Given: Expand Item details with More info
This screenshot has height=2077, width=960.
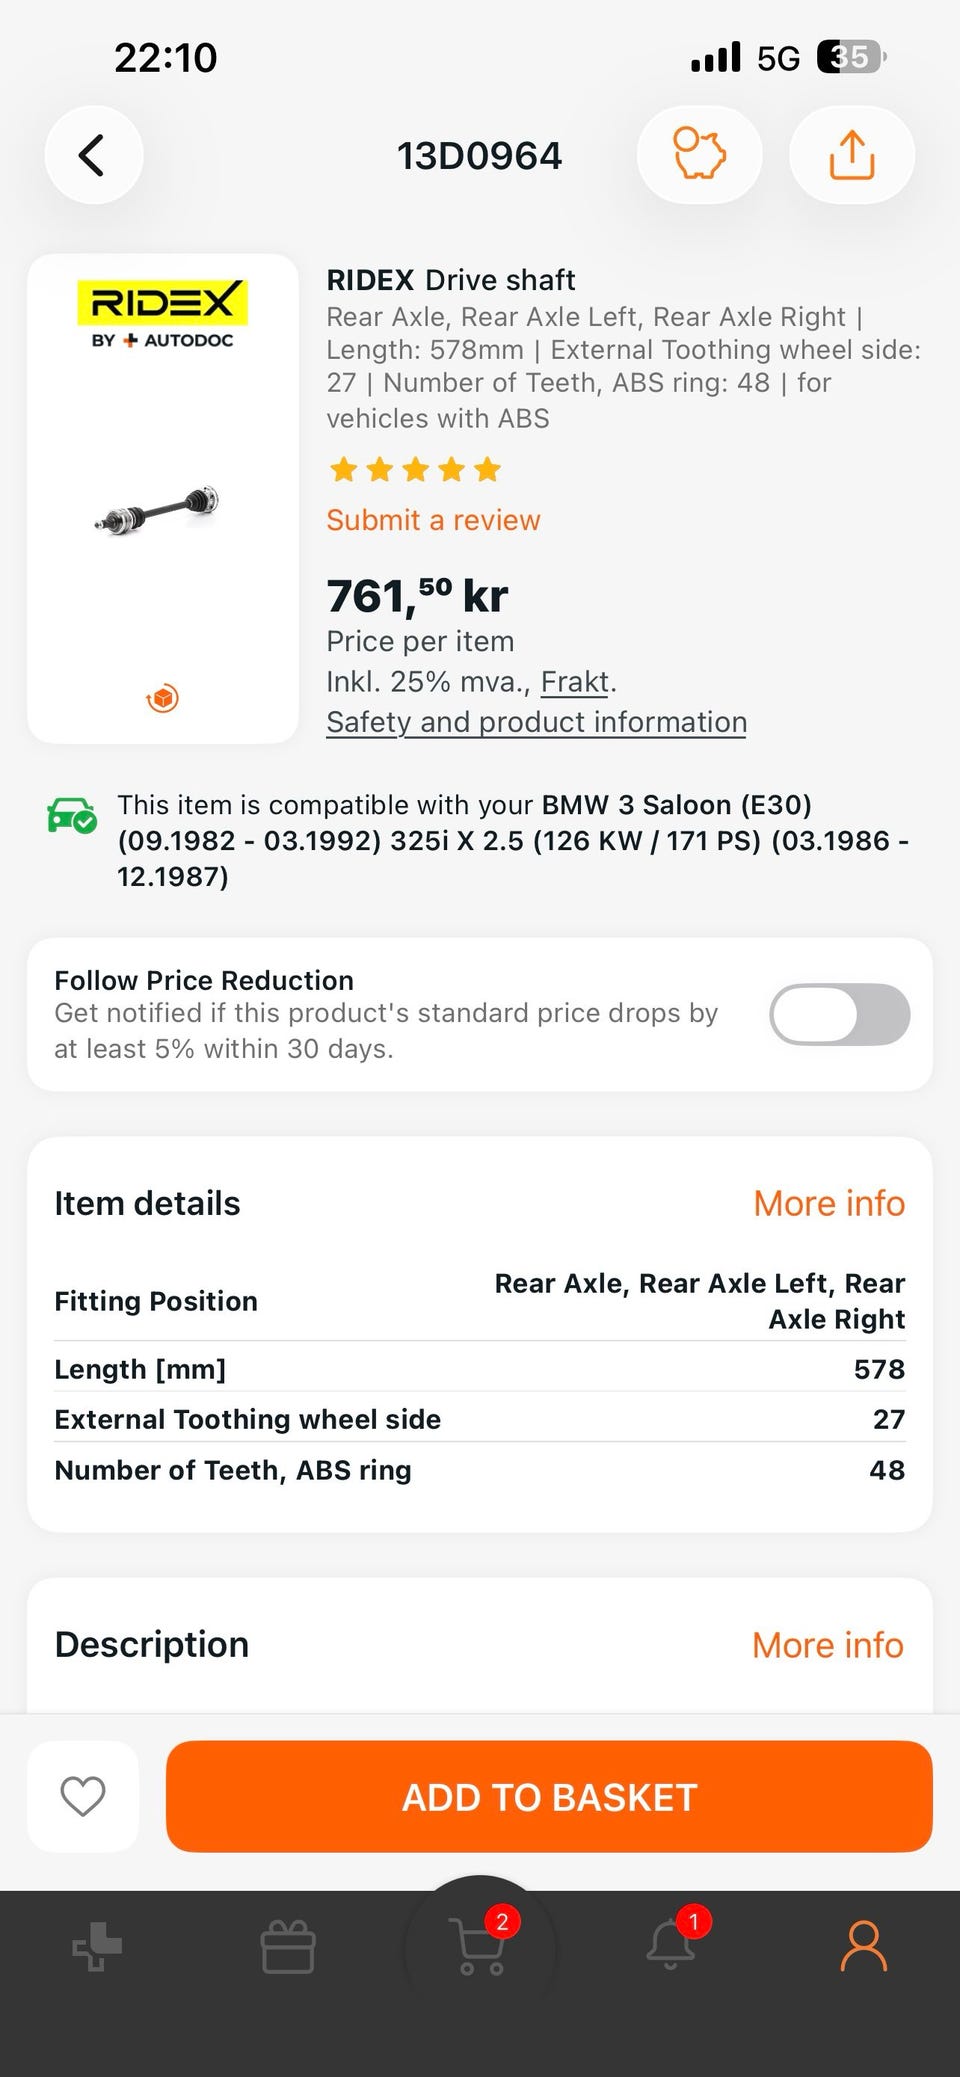Looking at the screenshot, I should tap(828, 1203).
